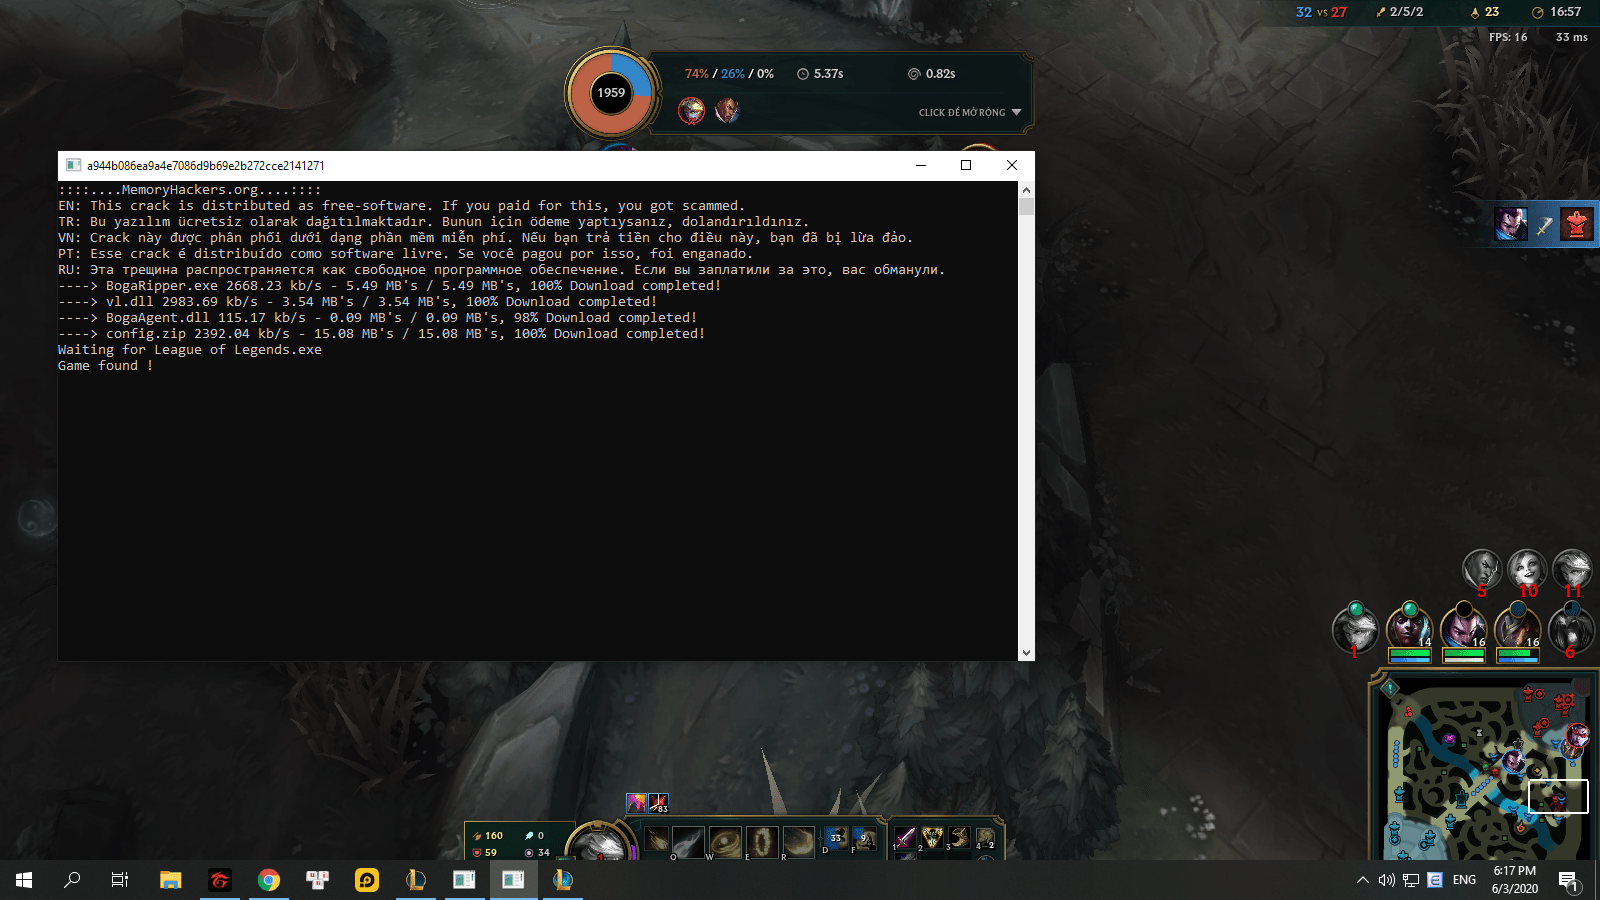Click dead ally portrait with timer 6

tap(1571, 630)
